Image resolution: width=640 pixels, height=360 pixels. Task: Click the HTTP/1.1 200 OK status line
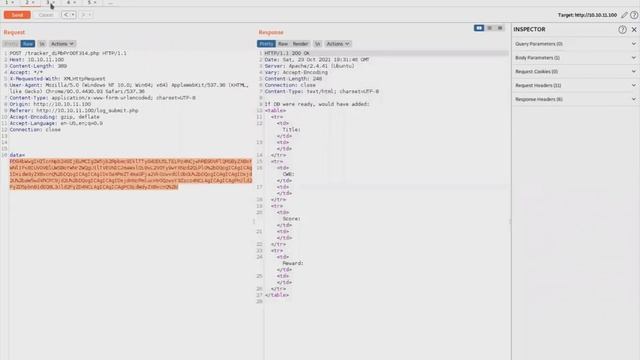287,53
